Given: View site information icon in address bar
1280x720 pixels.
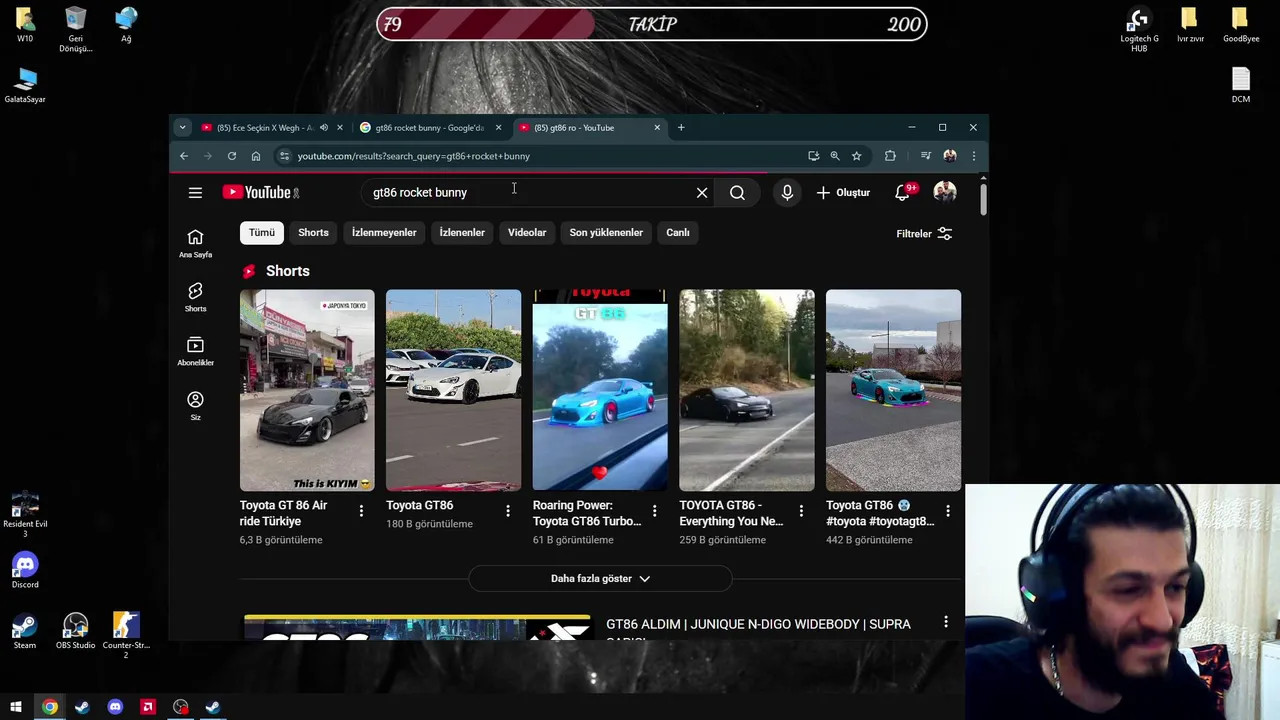Looking at the screenshot, I should pyautogui.click(x=285, y=156).
